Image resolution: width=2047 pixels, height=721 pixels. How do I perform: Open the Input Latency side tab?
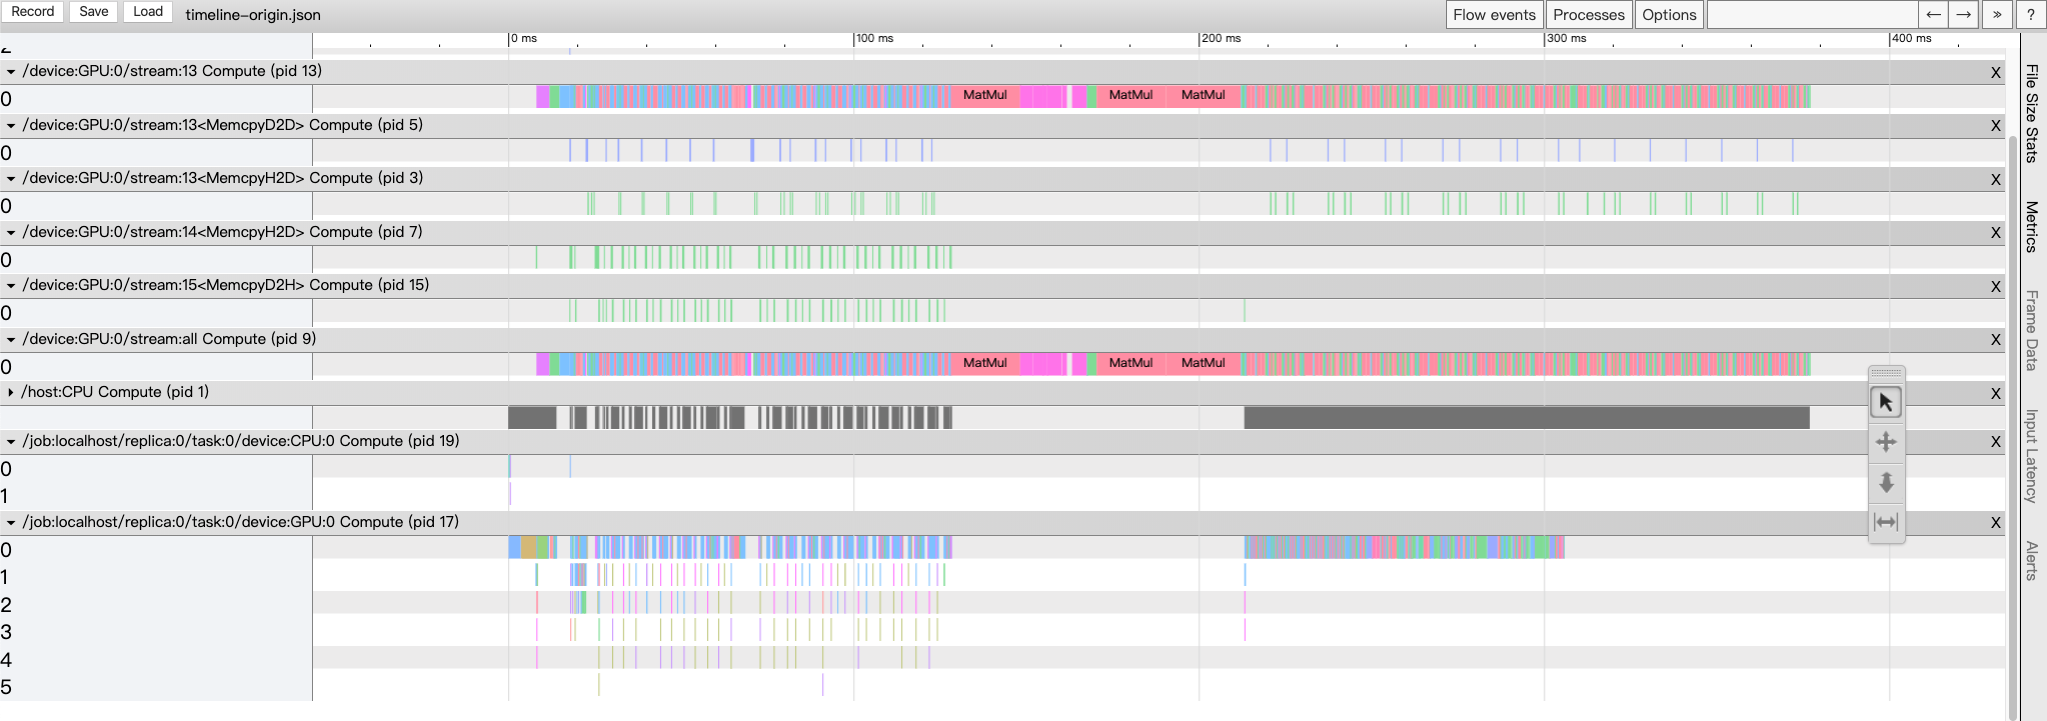point(2032,455)
